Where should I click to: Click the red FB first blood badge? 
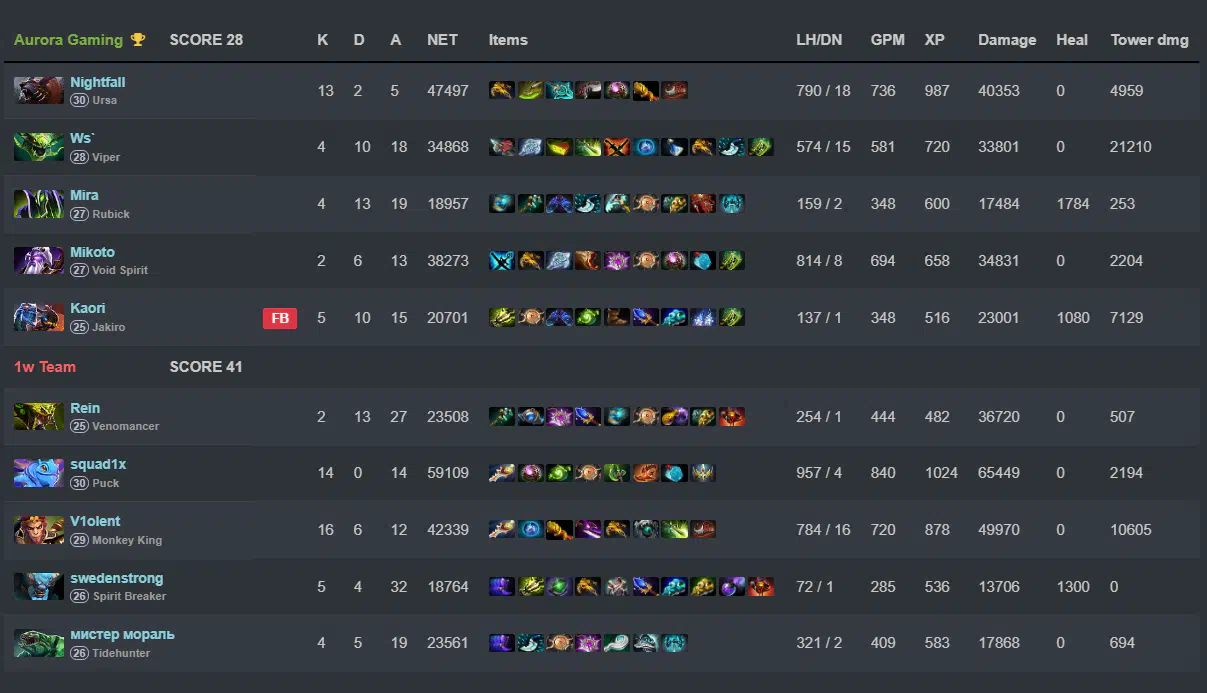(280, 318)
